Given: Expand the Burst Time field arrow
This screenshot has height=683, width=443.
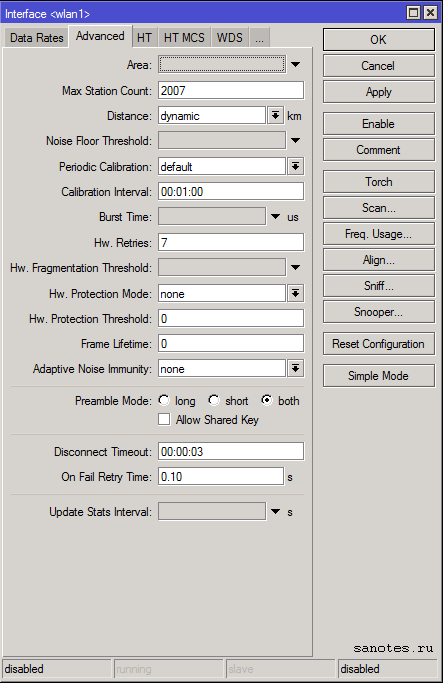Looking at the screenshot, I should (275, 216).
